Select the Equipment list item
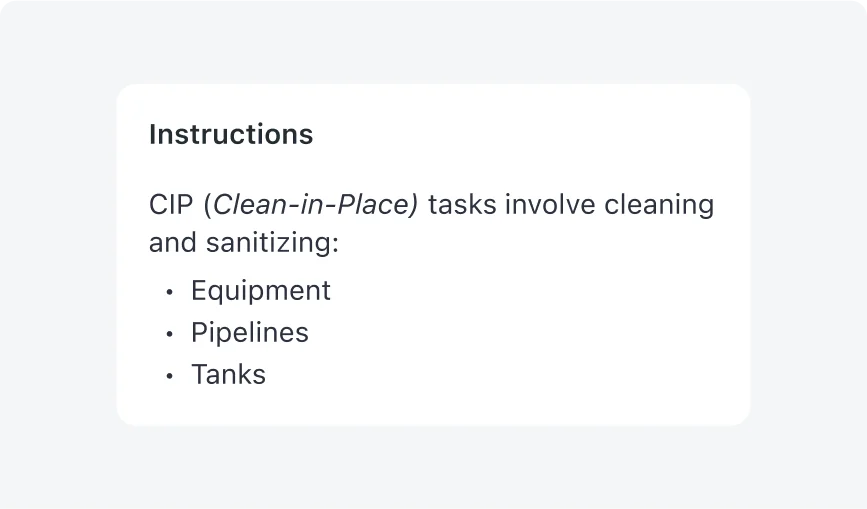867x509 pixels. pos(260,291)
